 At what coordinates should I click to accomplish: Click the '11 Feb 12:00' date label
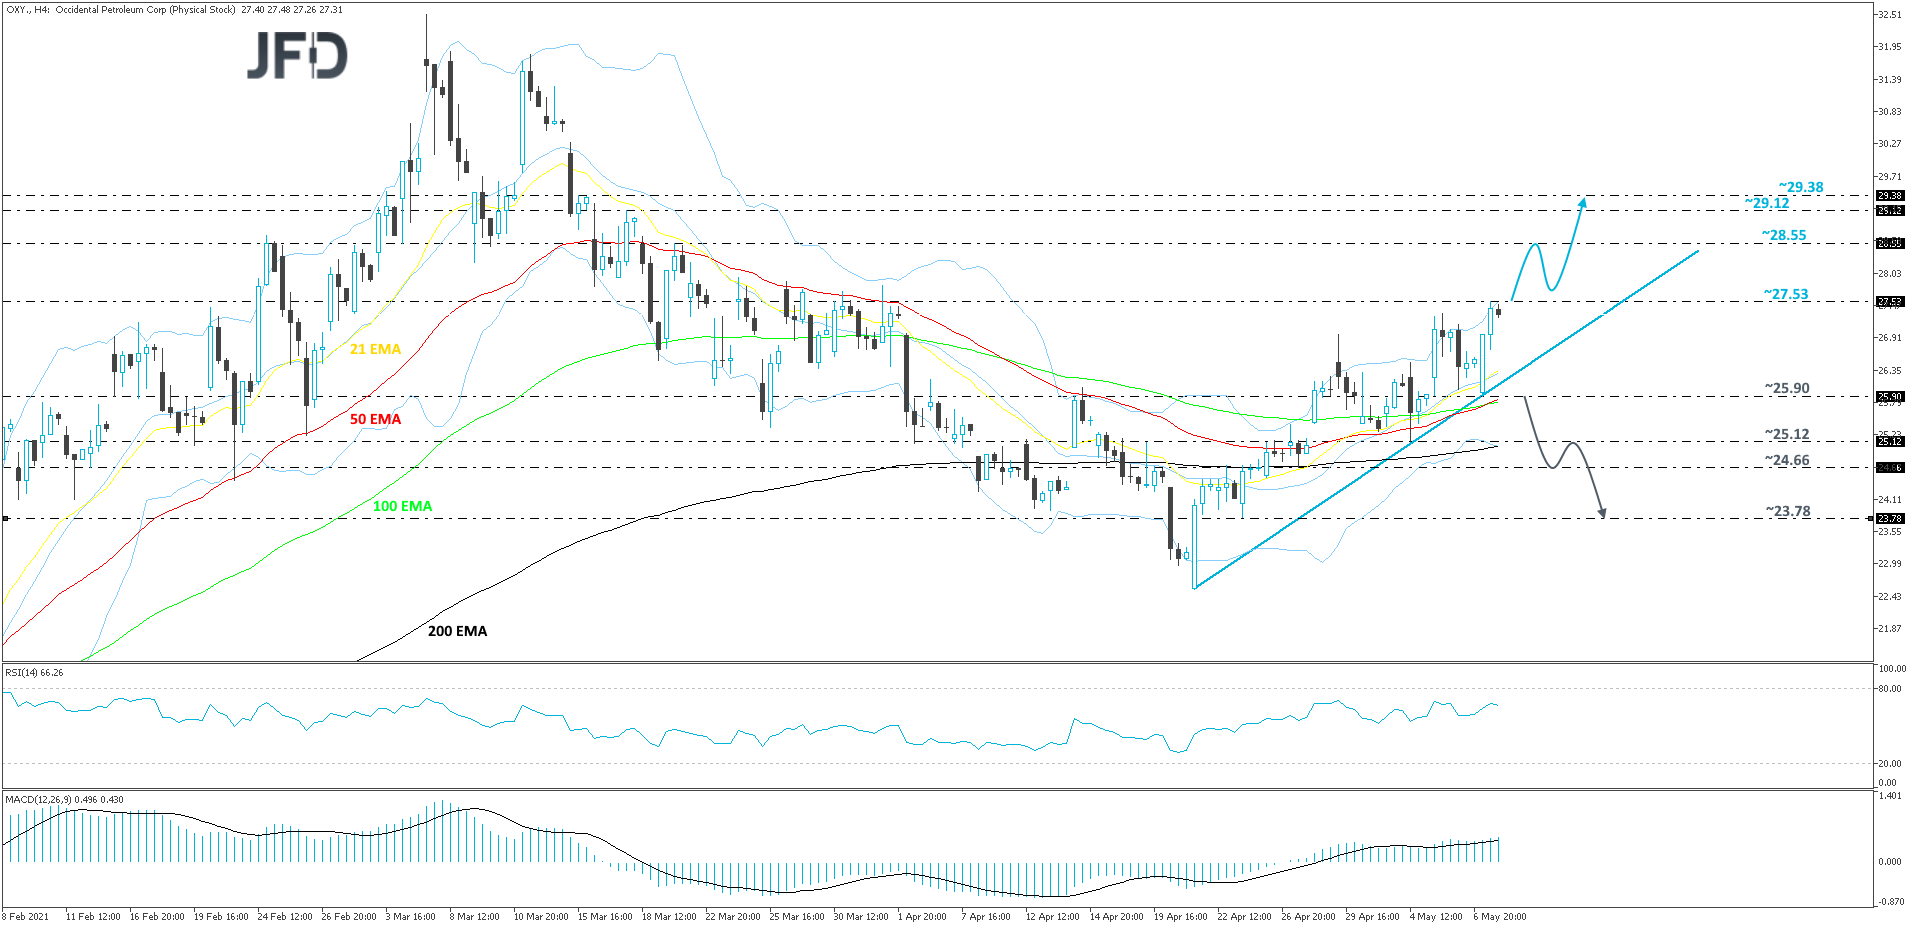93,916
